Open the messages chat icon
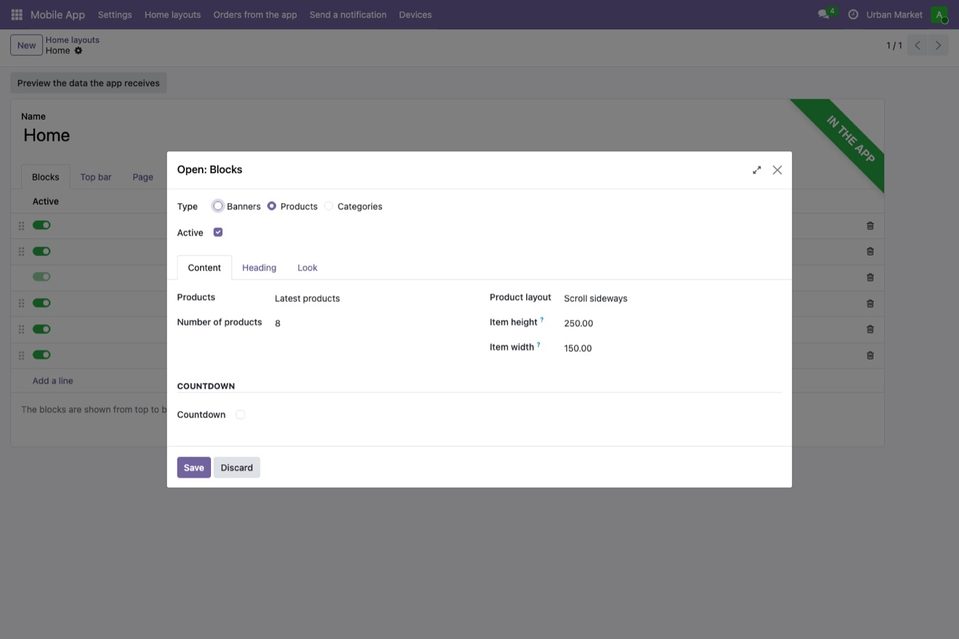 tap(824, 14)
